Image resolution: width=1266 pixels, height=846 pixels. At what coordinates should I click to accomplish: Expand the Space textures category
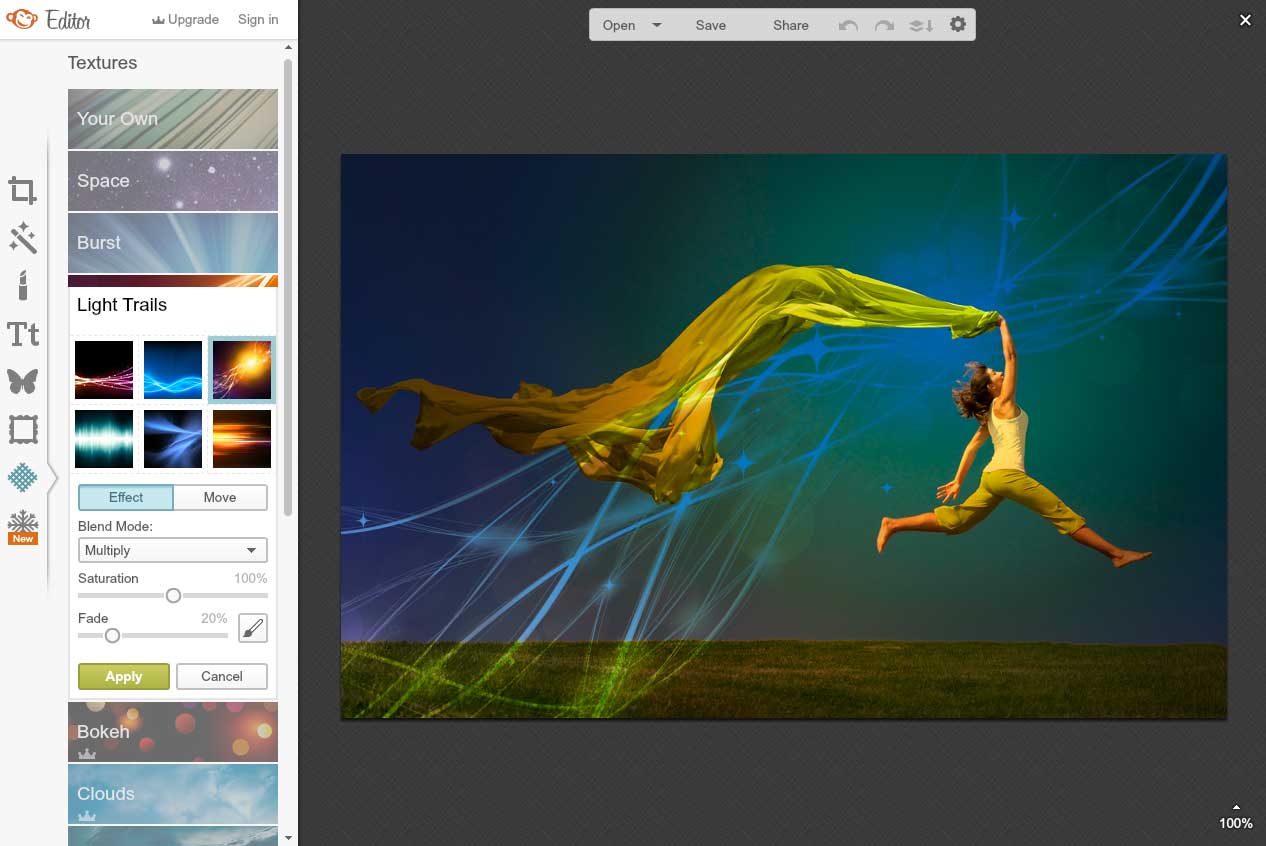(x=172, y=181)
